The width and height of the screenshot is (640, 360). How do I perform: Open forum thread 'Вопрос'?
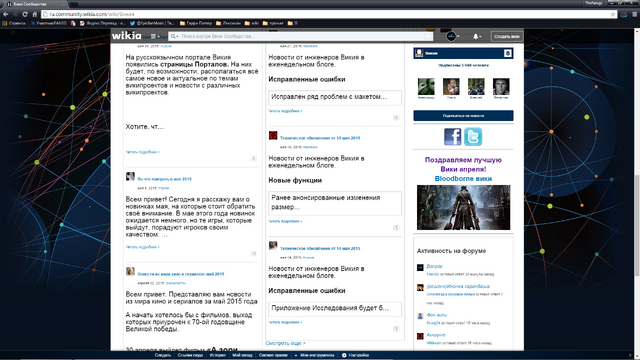click(x=434, y=266)
